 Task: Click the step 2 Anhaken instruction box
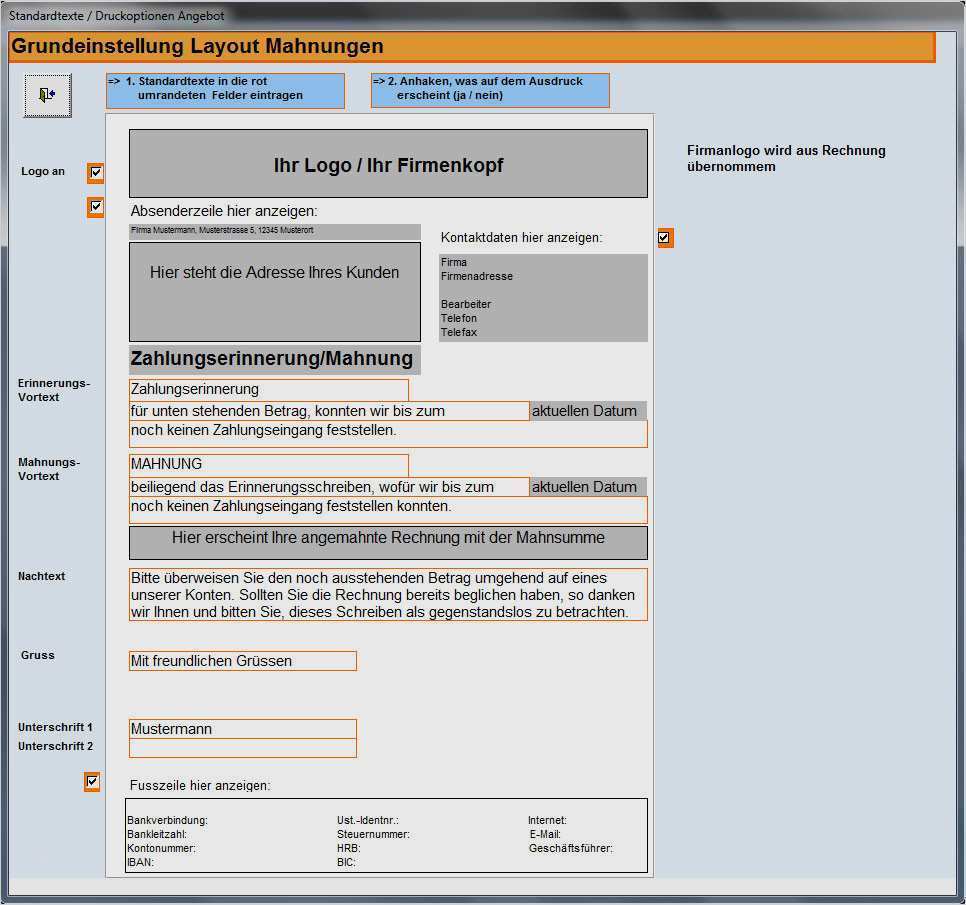[x=490, y=90]
